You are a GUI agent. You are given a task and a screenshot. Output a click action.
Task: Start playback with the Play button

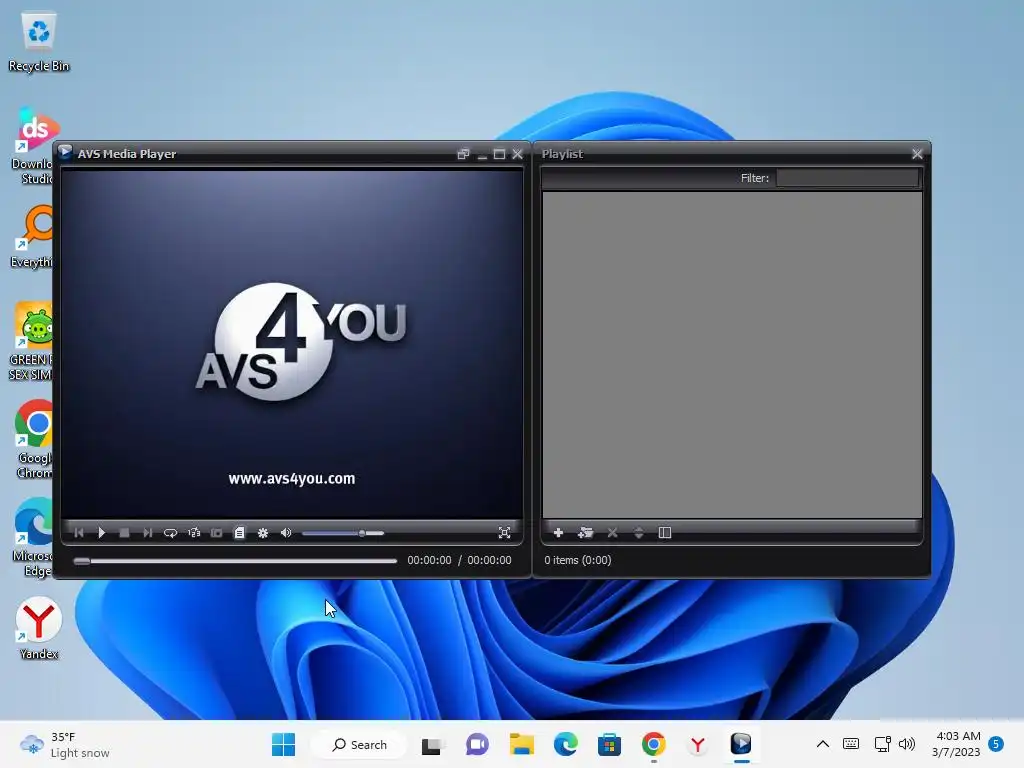point(101,533)
